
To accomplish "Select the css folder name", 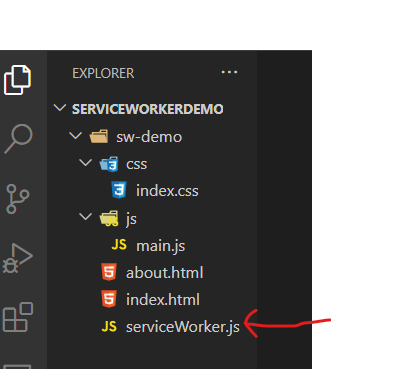I will click(x=136, y=164).
